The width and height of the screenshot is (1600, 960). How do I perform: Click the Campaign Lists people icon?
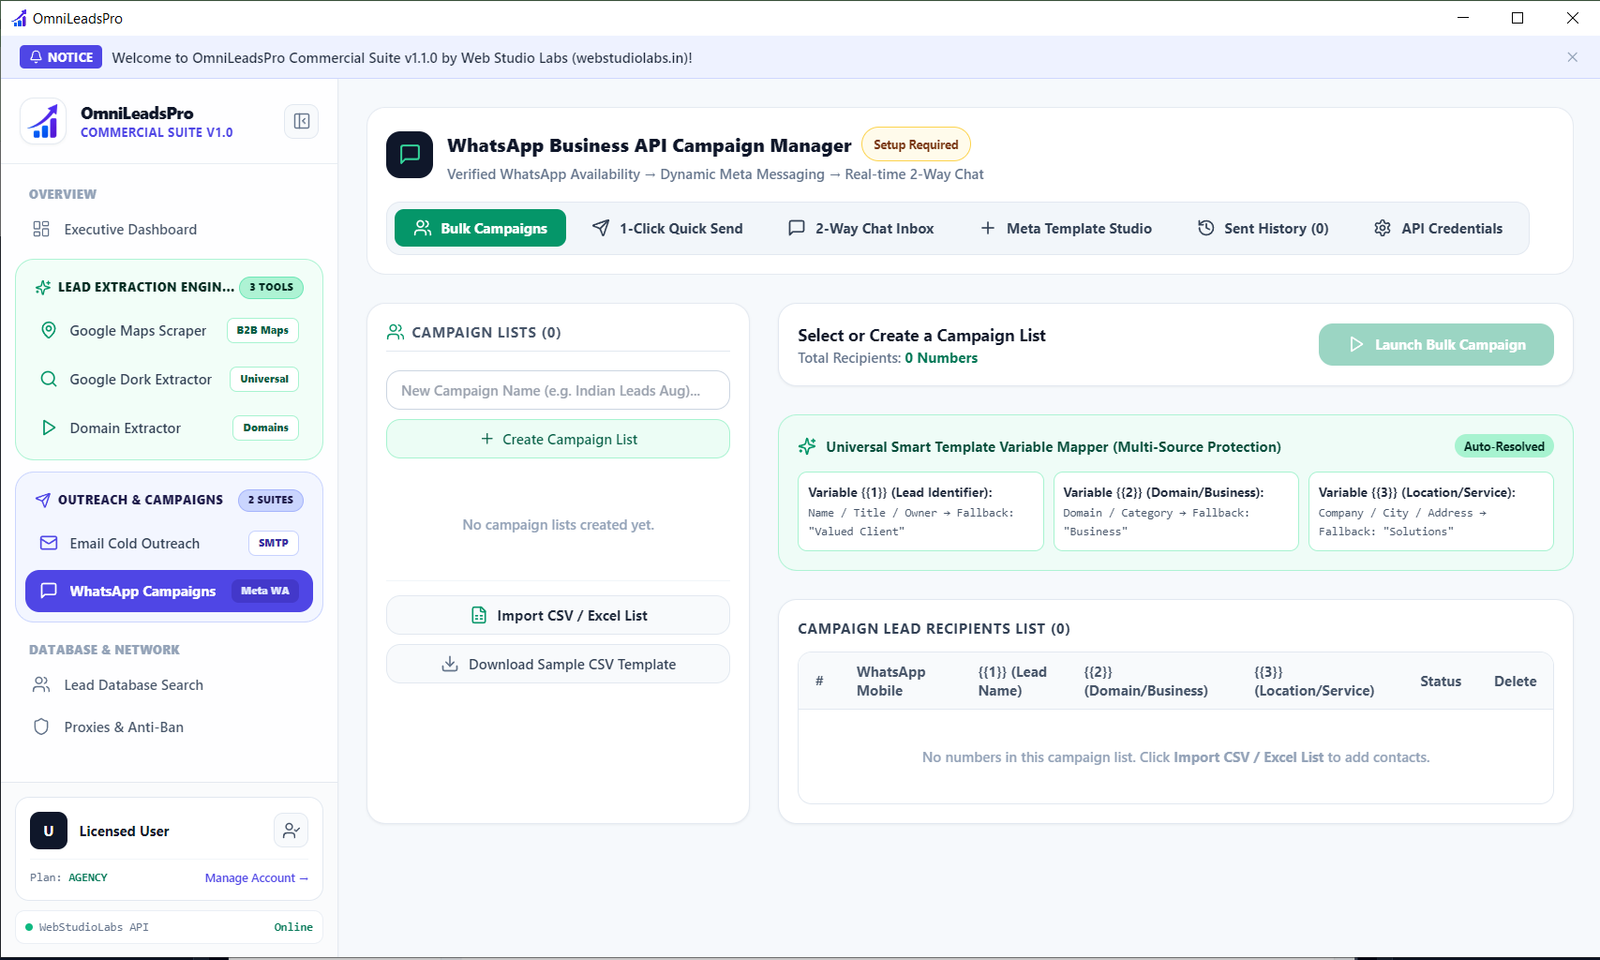click(395, 332)
